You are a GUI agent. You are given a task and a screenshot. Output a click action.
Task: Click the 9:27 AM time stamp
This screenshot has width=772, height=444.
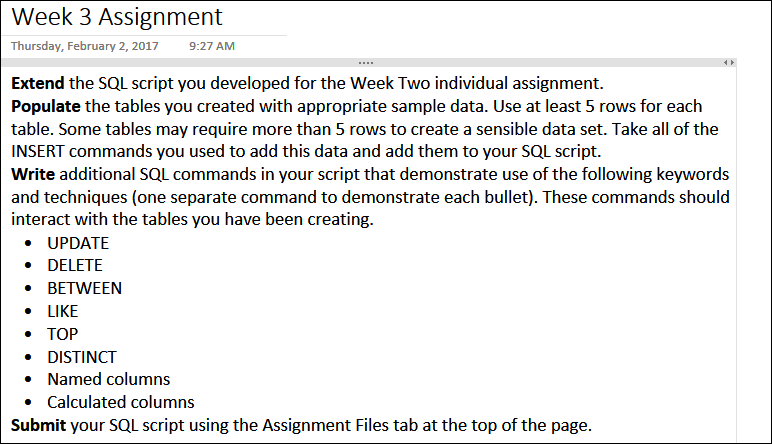(212, 46)
